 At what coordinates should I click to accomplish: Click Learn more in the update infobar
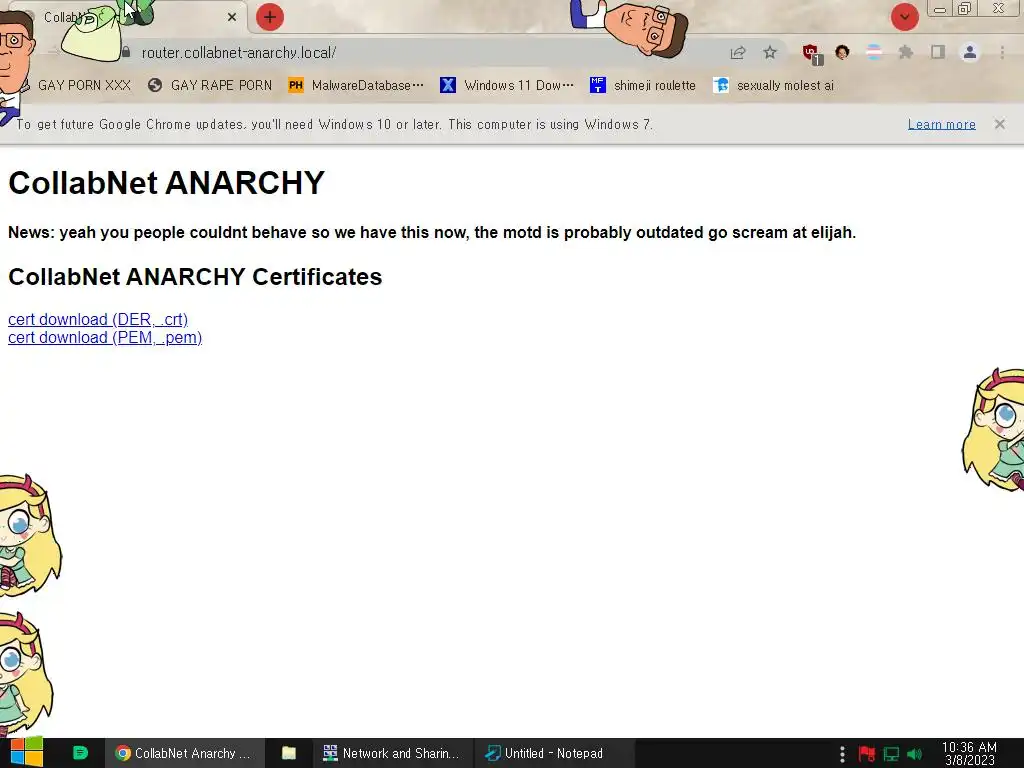pyautogui.click(x=941, y=124)
